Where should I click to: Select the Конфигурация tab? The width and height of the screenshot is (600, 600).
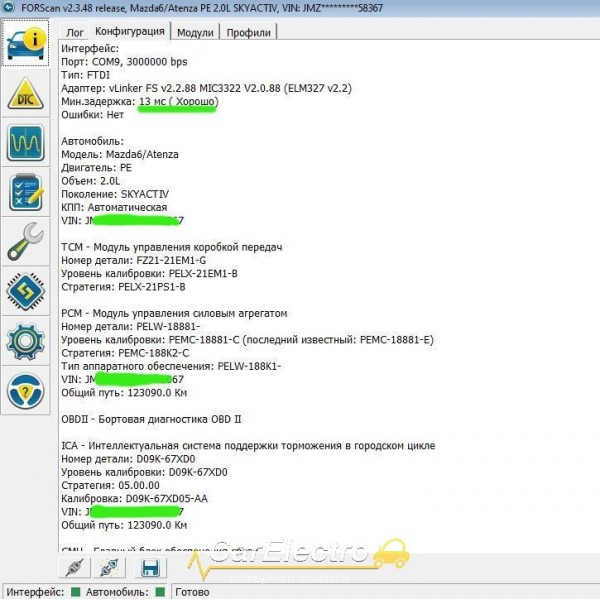click(x=129, y=32)
